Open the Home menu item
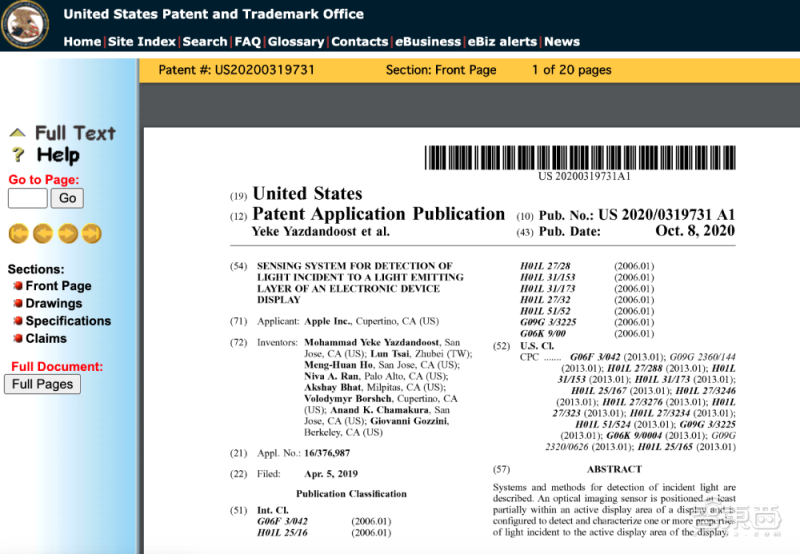Image resolution: width=800 pixels, height=554 pixels. pos(82,42)
